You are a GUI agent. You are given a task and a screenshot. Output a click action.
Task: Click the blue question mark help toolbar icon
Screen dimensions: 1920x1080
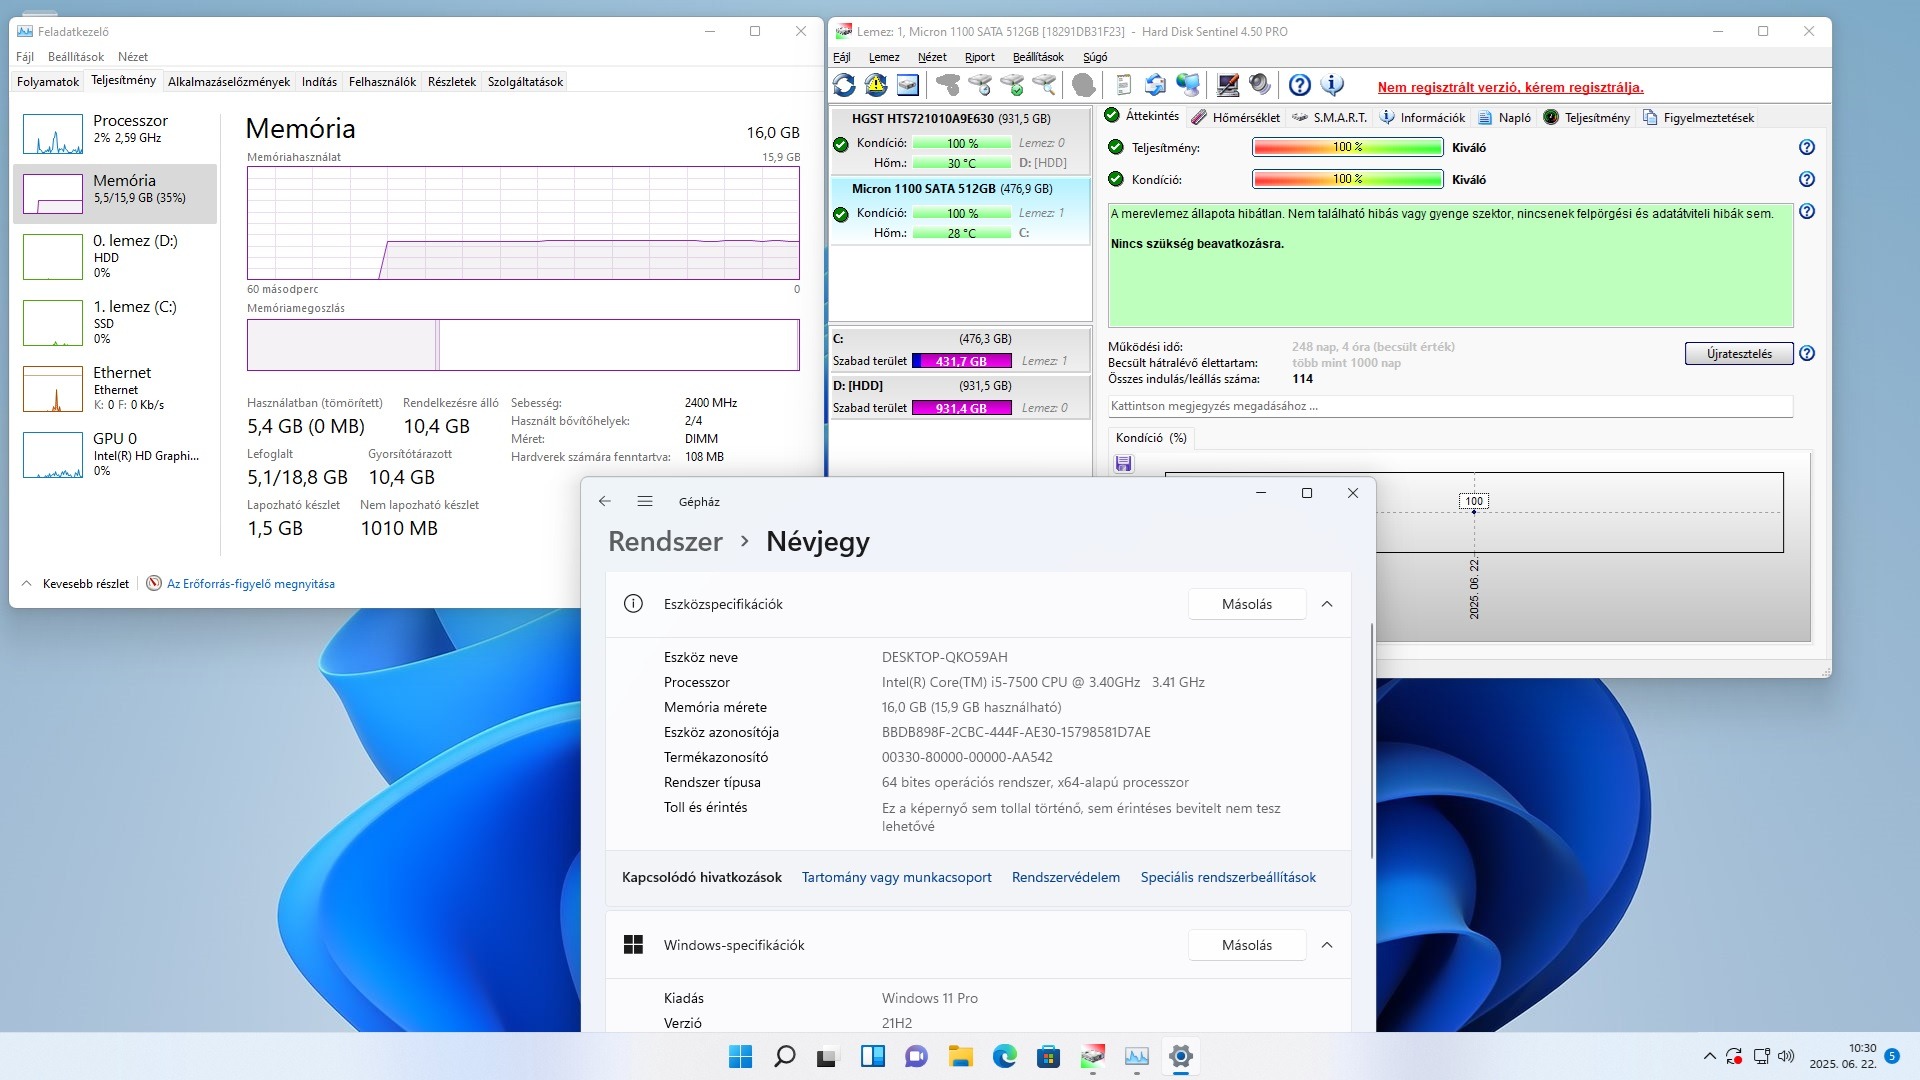(x=1299, y=85)
